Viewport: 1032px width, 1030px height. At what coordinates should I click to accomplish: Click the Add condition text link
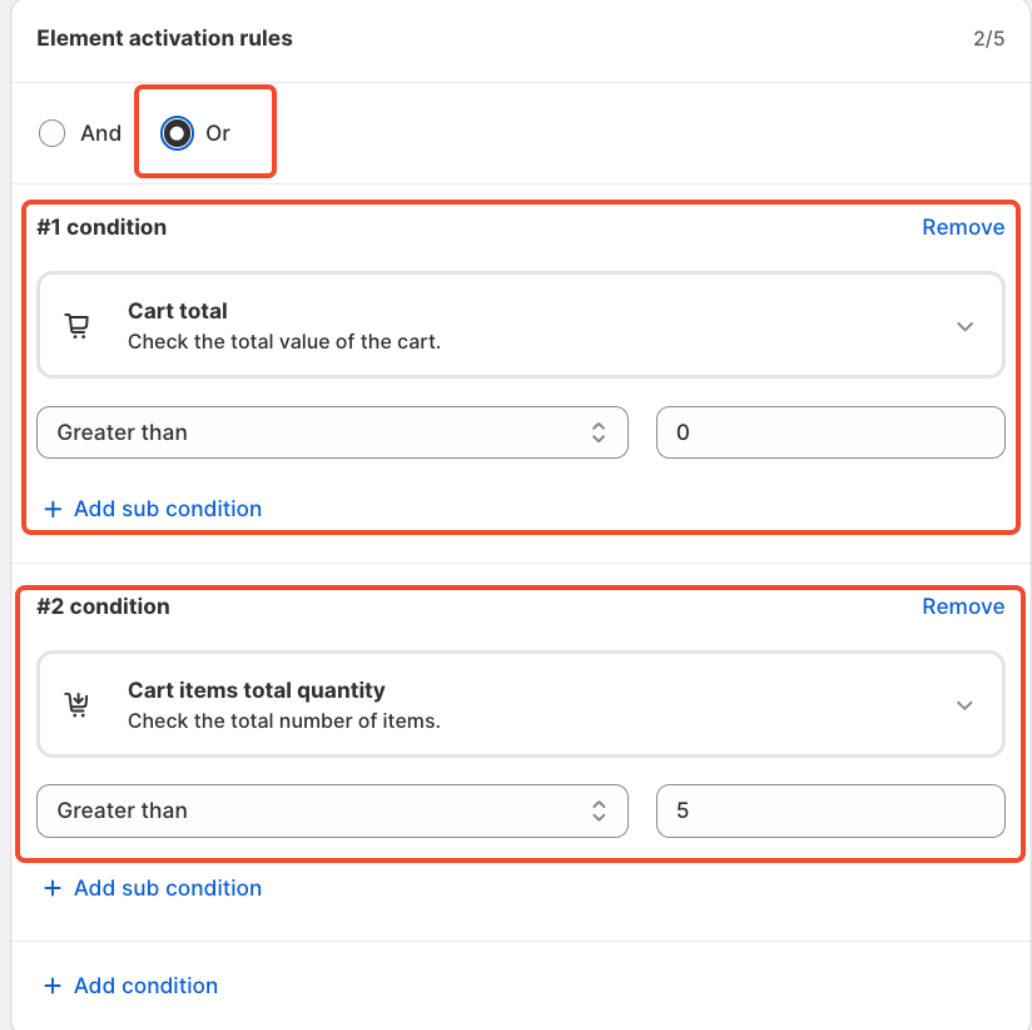click(x=145, y=986)
